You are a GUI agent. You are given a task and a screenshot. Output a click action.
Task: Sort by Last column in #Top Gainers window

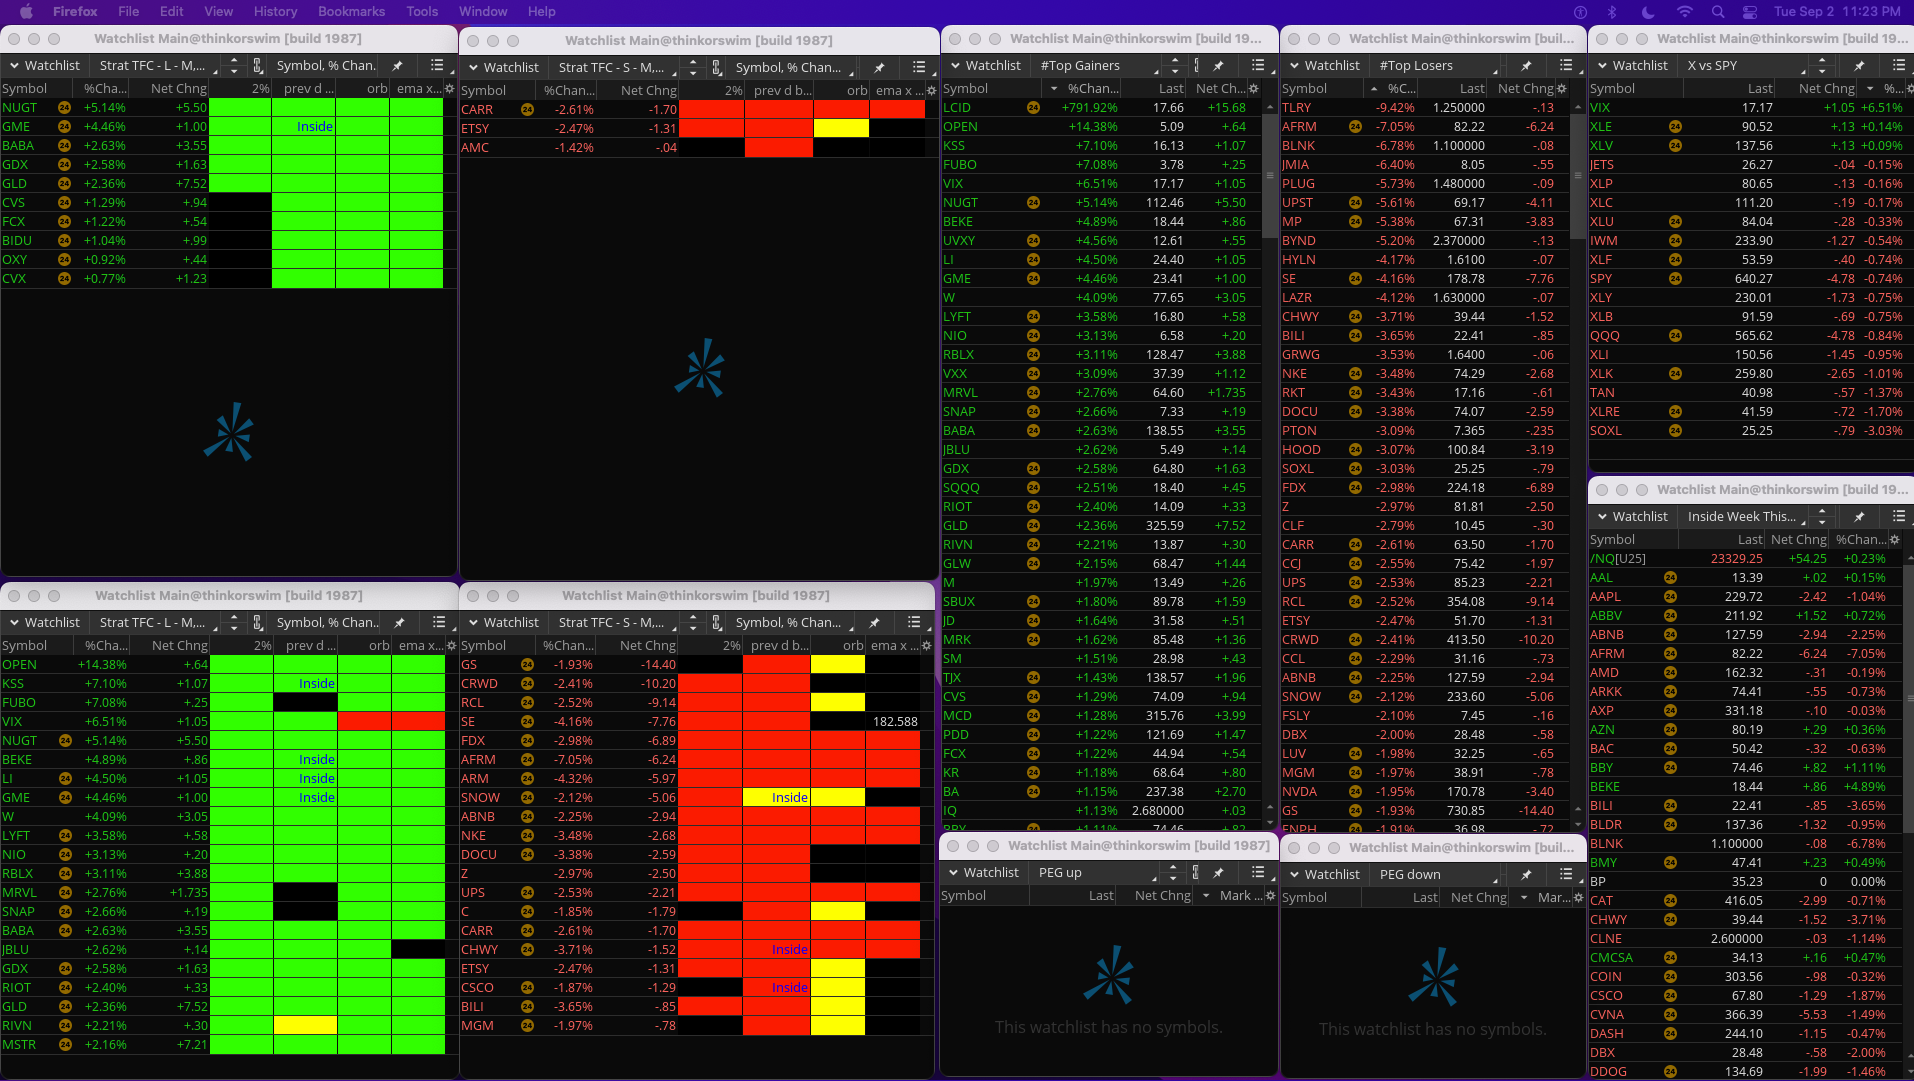coord(1155,88)
